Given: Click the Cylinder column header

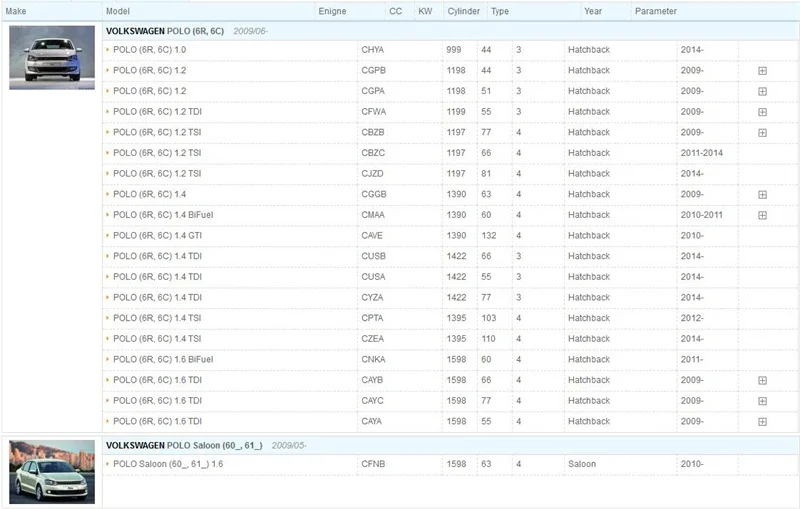Looking at the screenshot, I should click(463, 11).
